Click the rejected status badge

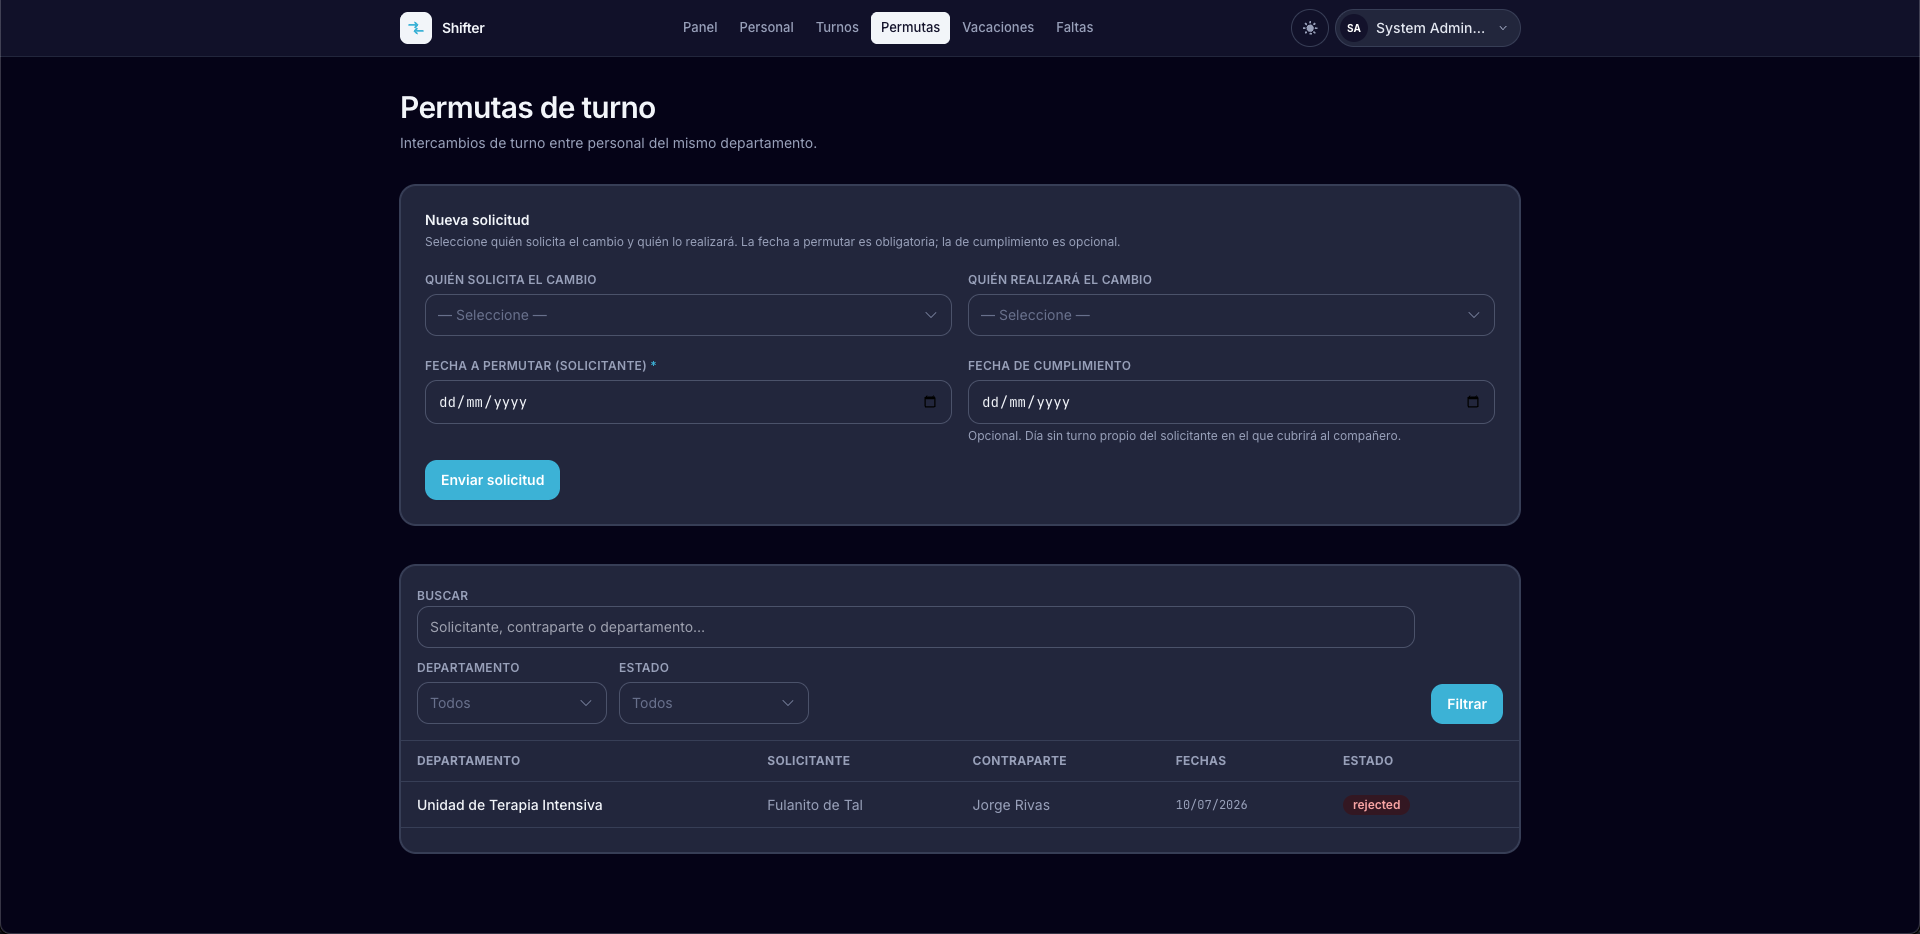1376,805
